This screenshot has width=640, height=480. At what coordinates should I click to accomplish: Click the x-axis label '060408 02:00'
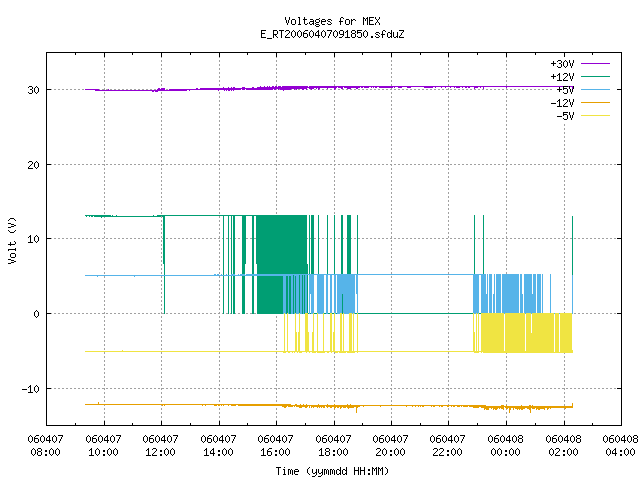point(564,446)
